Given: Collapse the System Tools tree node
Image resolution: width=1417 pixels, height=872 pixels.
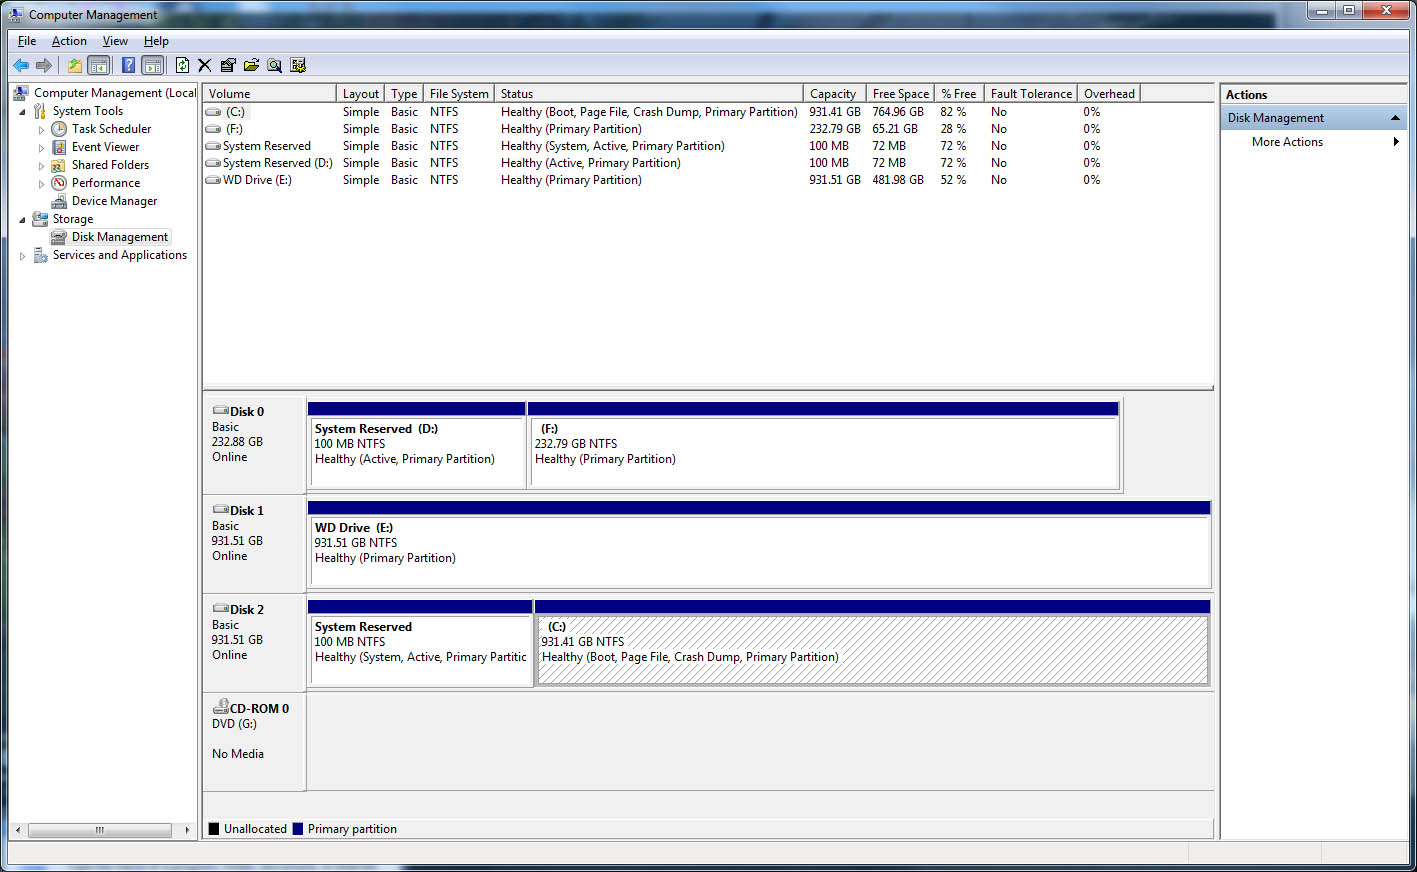Looking at the screenshot, I should (22, 111).
